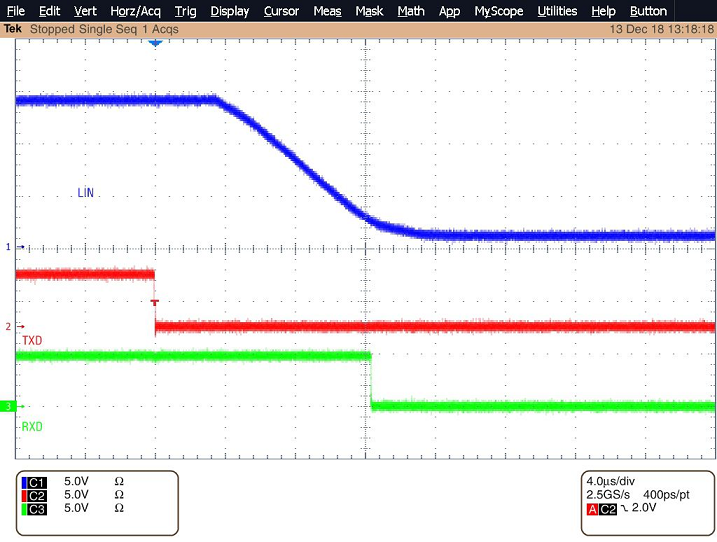
Task: Click the Stopped Single Seq status text
Action: point(83,30)
